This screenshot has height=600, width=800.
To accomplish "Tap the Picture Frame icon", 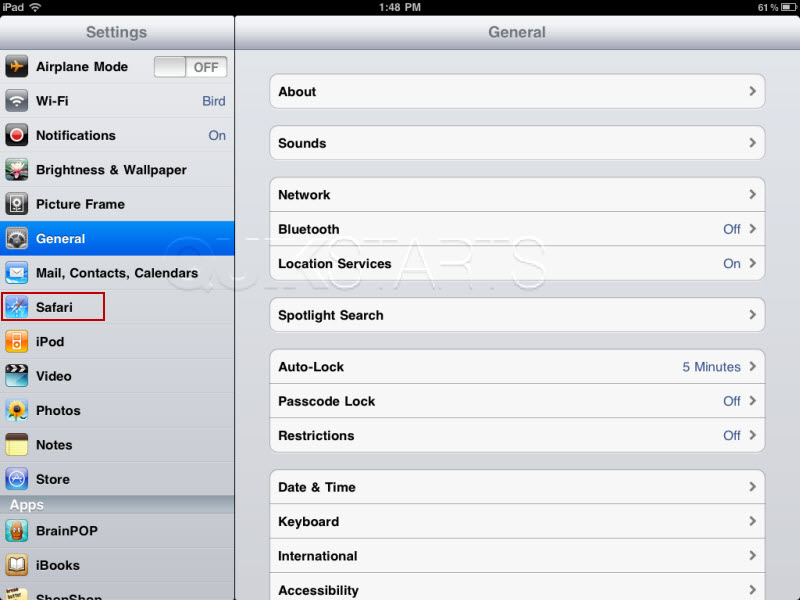I will 16,204.
